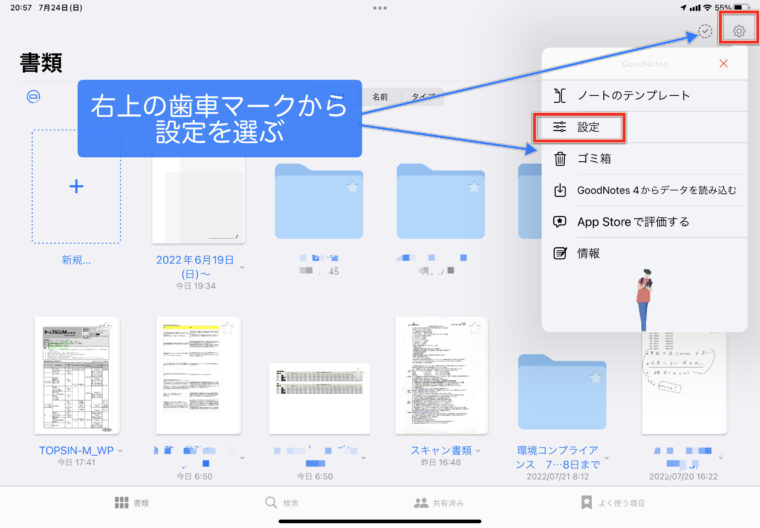
Task: Tap the blue list view icon
Action: pos(33,96)
